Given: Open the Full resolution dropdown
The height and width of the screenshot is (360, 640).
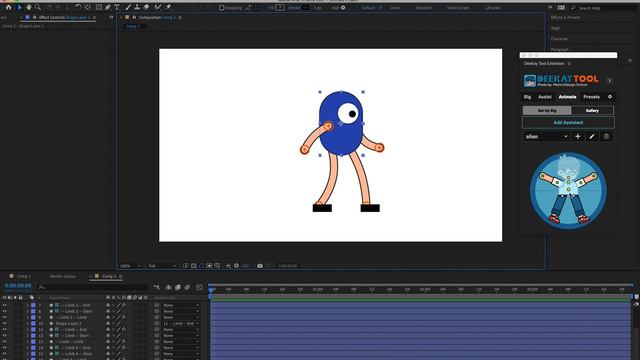Looking at the screenshot, I should pyautogui.click(x=162, y=266).
